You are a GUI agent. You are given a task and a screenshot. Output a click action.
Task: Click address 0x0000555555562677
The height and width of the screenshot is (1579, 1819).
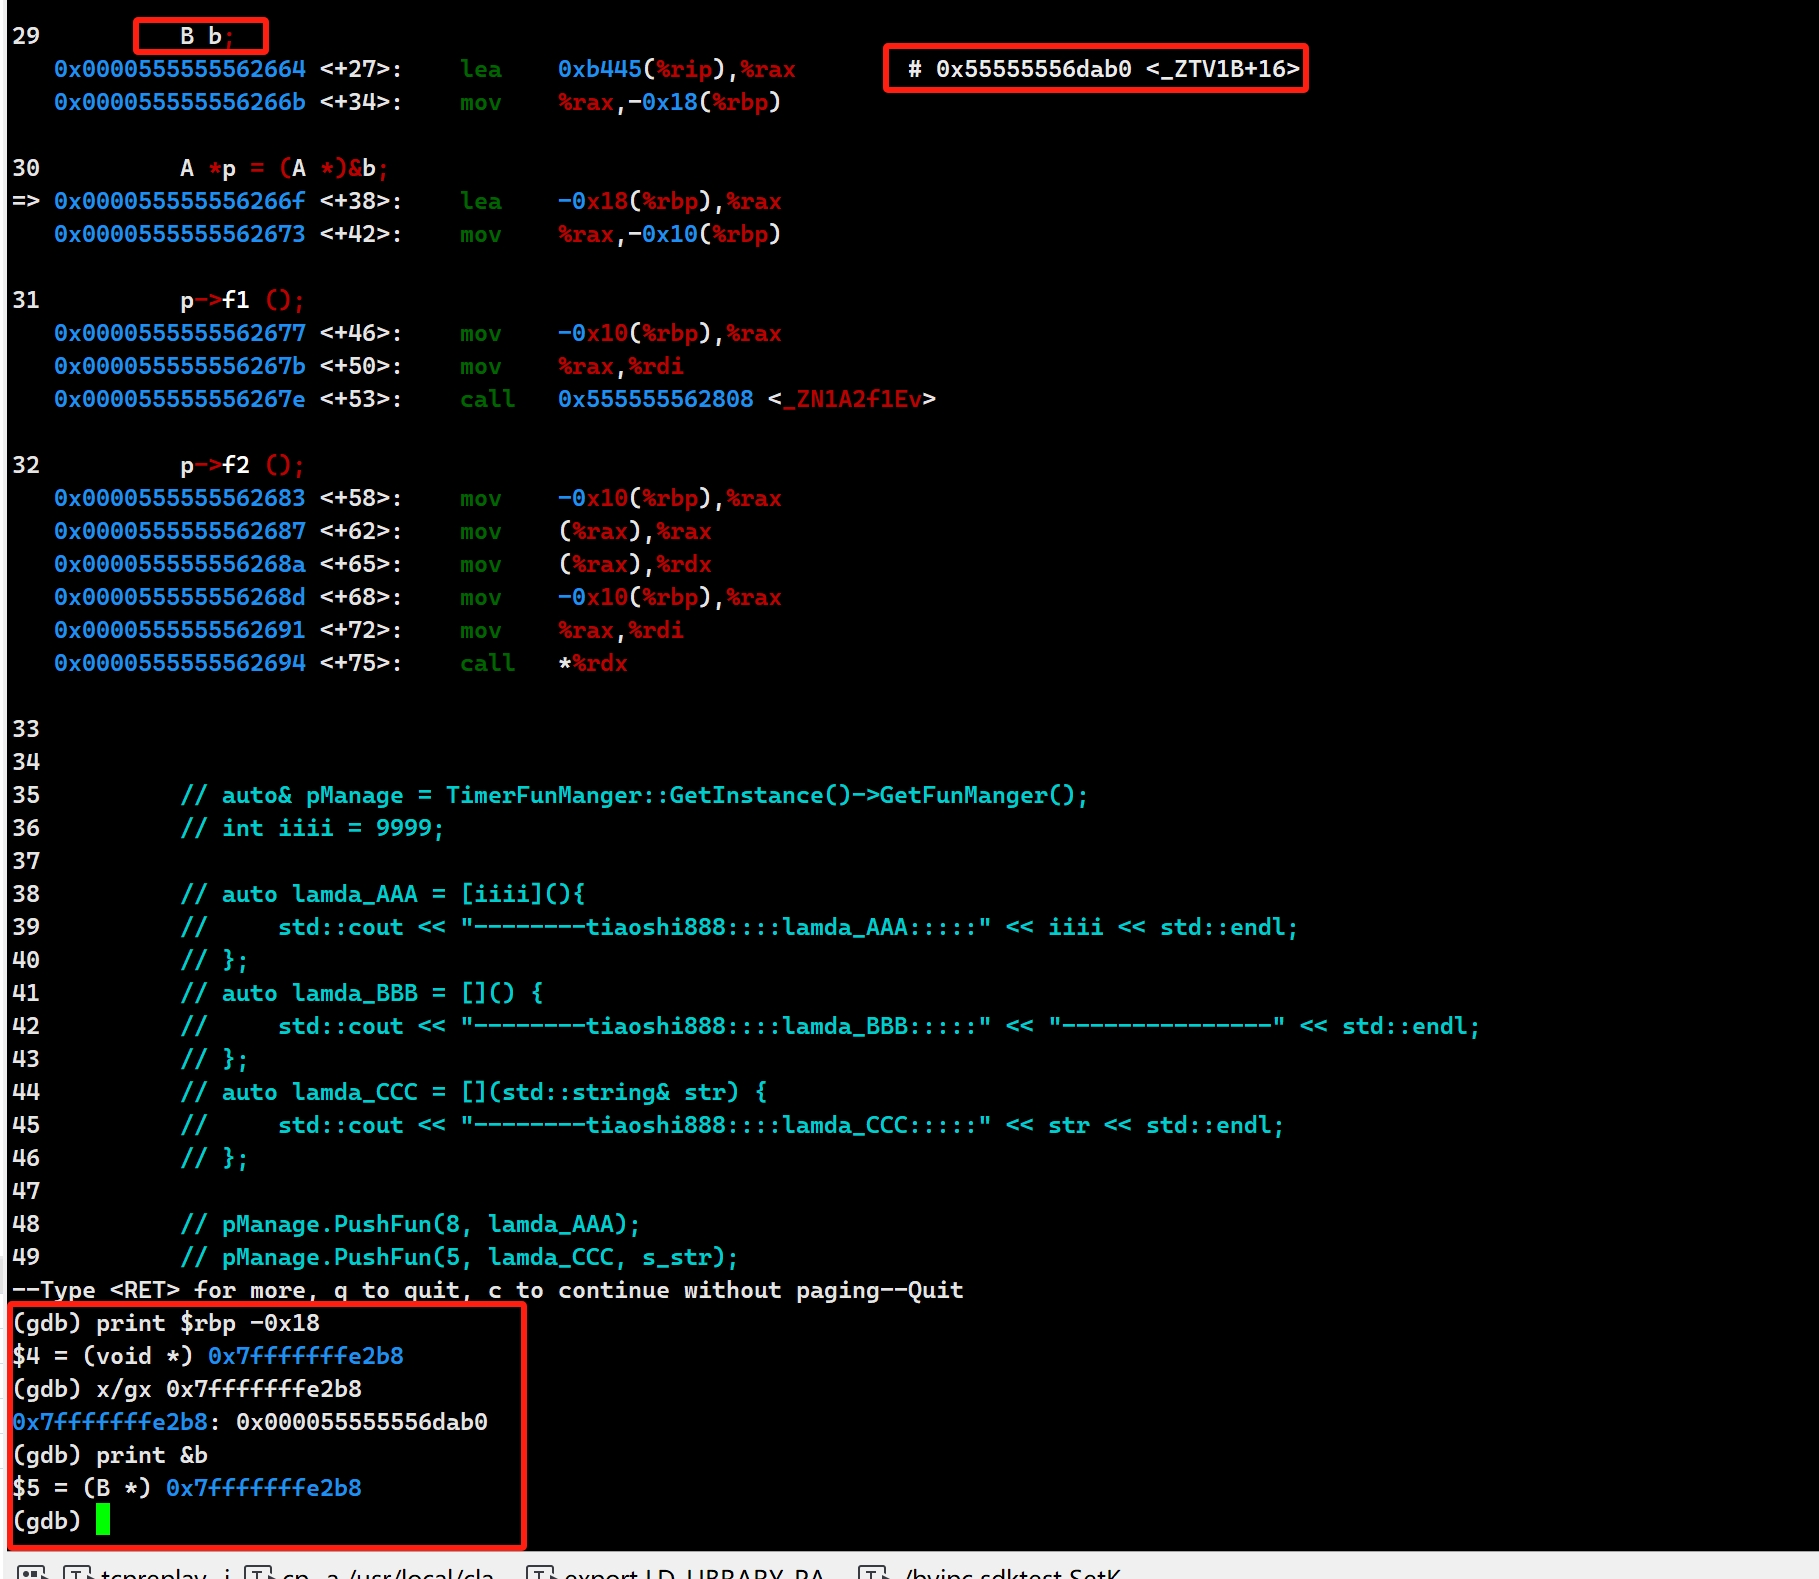[180, 333]
